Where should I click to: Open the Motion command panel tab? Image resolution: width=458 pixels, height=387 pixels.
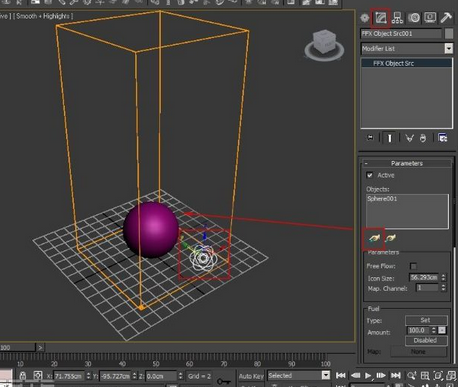coord(414,18)
